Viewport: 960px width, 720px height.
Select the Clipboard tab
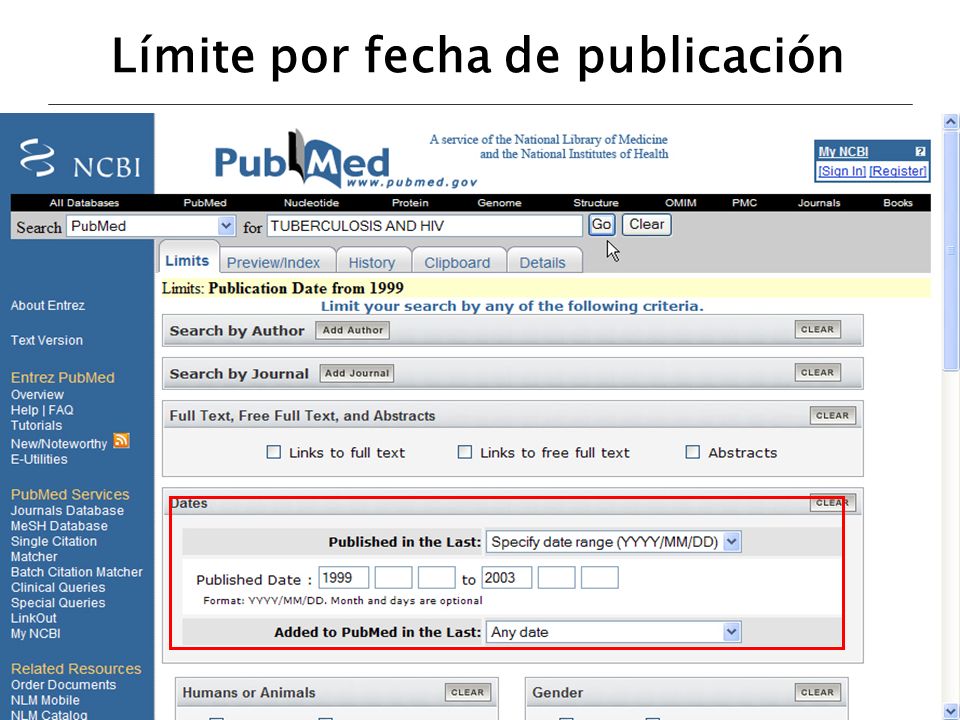pyautogui.click(x=457, y=263)
